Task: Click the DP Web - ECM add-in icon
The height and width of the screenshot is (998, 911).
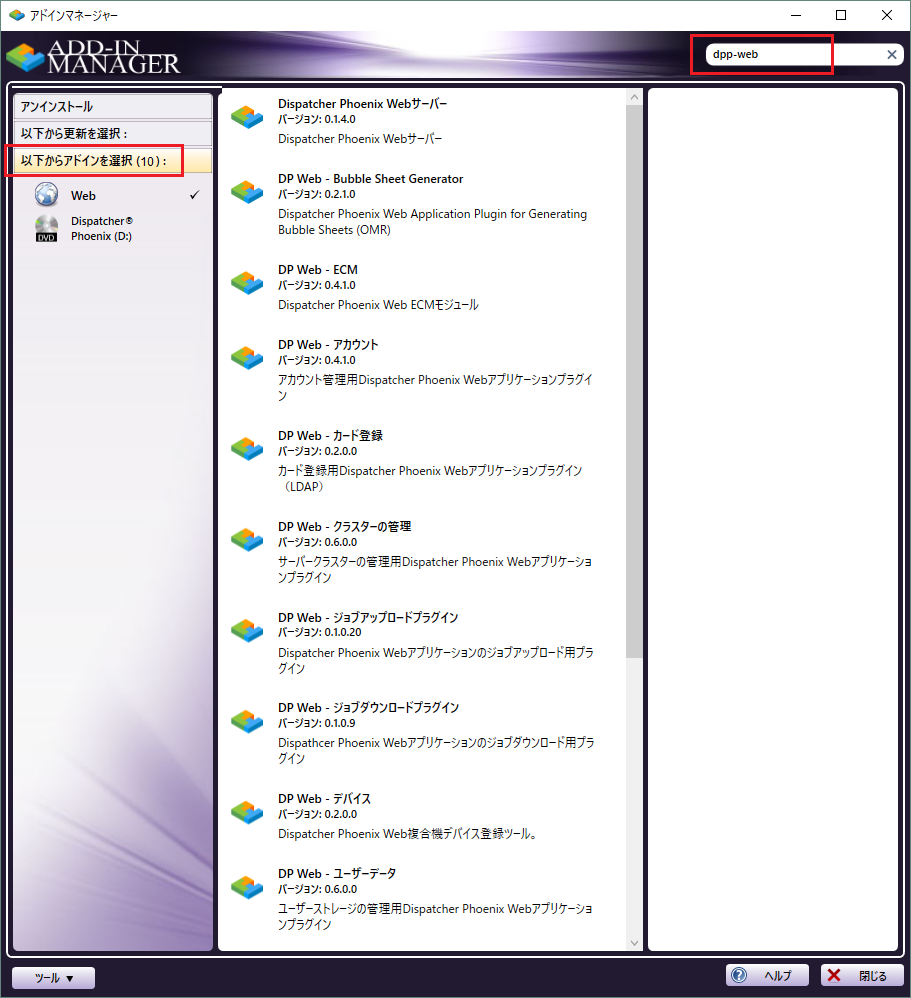Action: 247,283
